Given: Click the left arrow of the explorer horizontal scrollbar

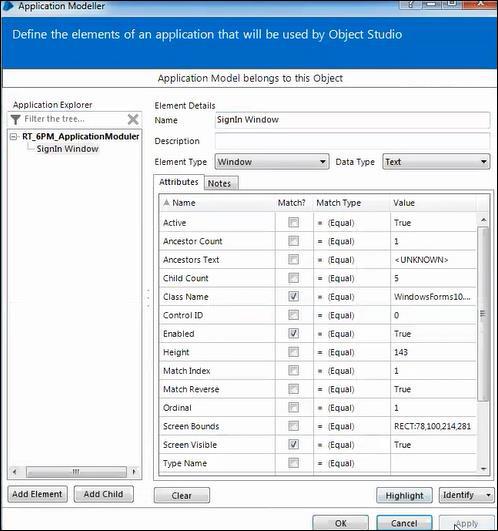Looking at the screenshot, I should tap(14, 471).
